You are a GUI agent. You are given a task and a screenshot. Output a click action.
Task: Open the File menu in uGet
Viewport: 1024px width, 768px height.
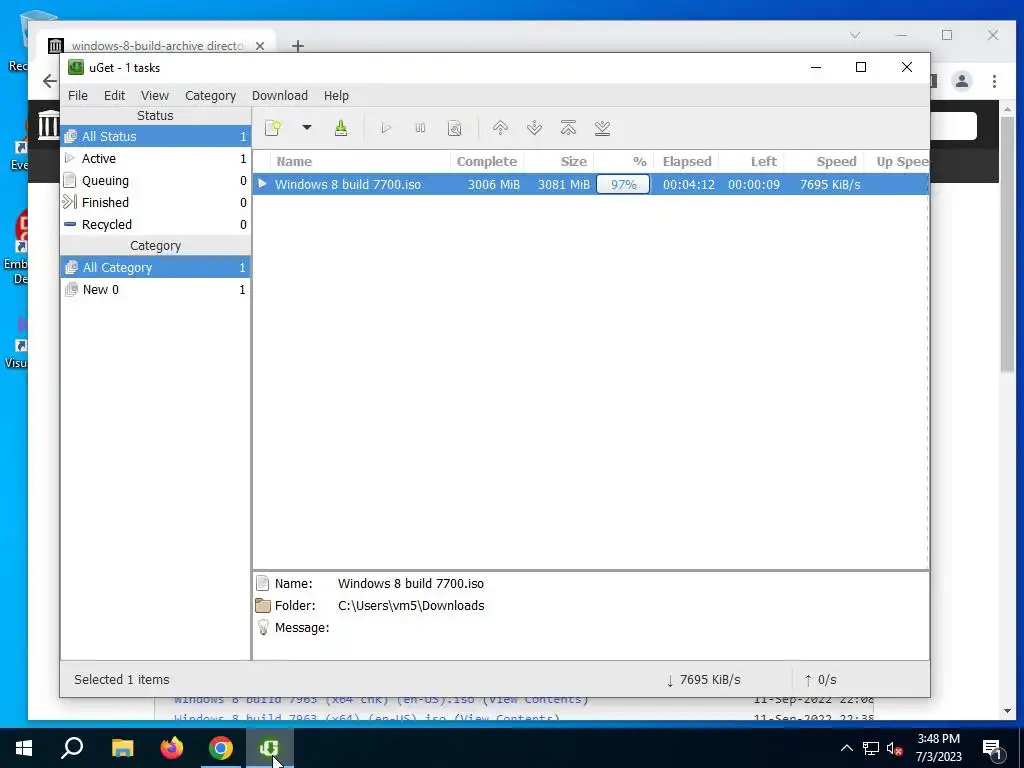click(78, 95)
